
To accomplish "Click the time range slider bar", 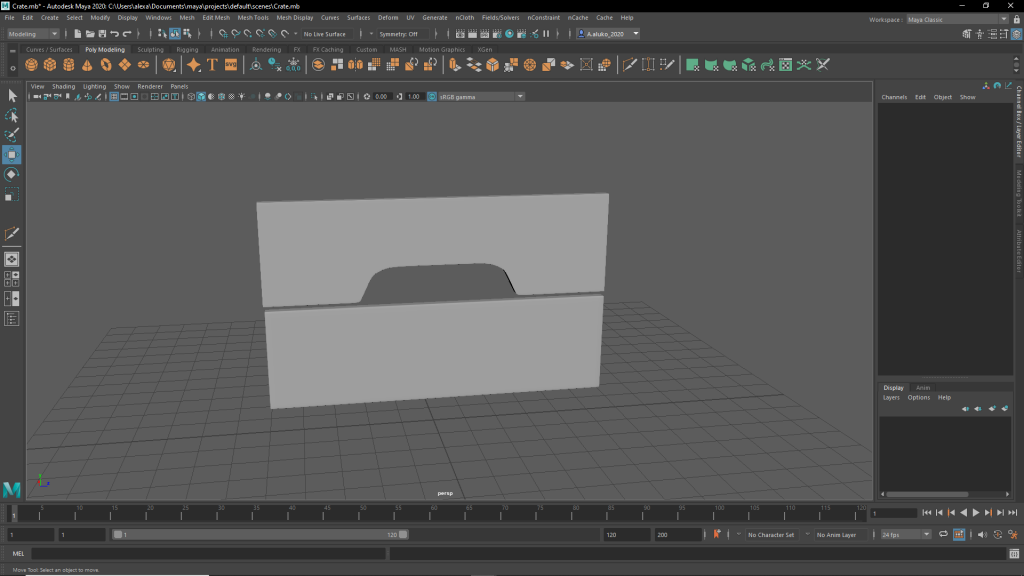I will (x=260, y=535).
